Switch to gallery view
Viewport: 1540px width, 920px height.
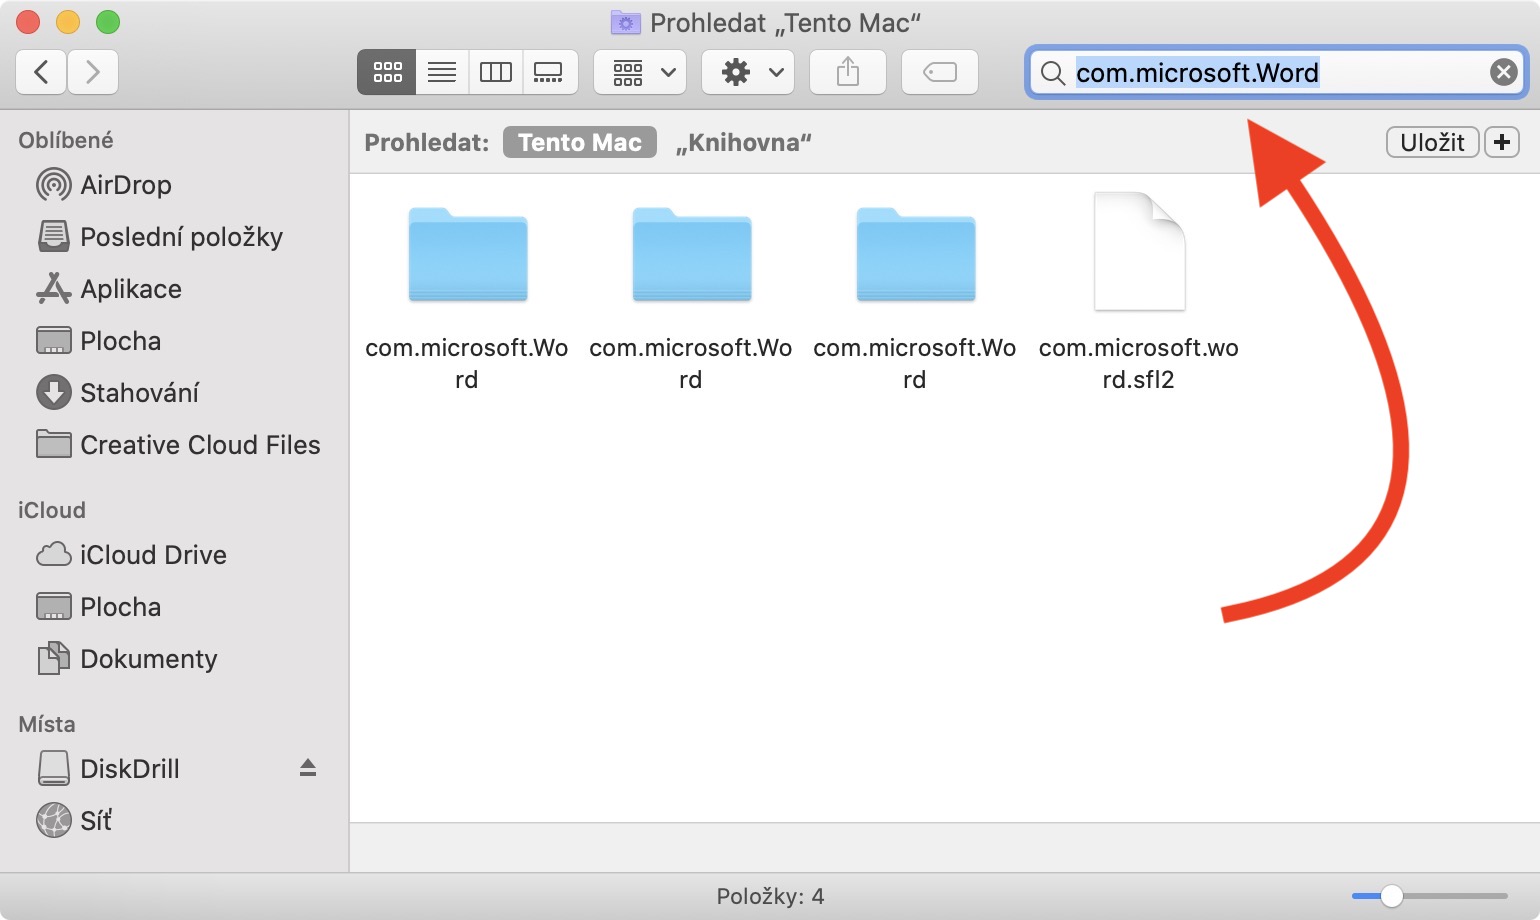click(x=550, y=72)
